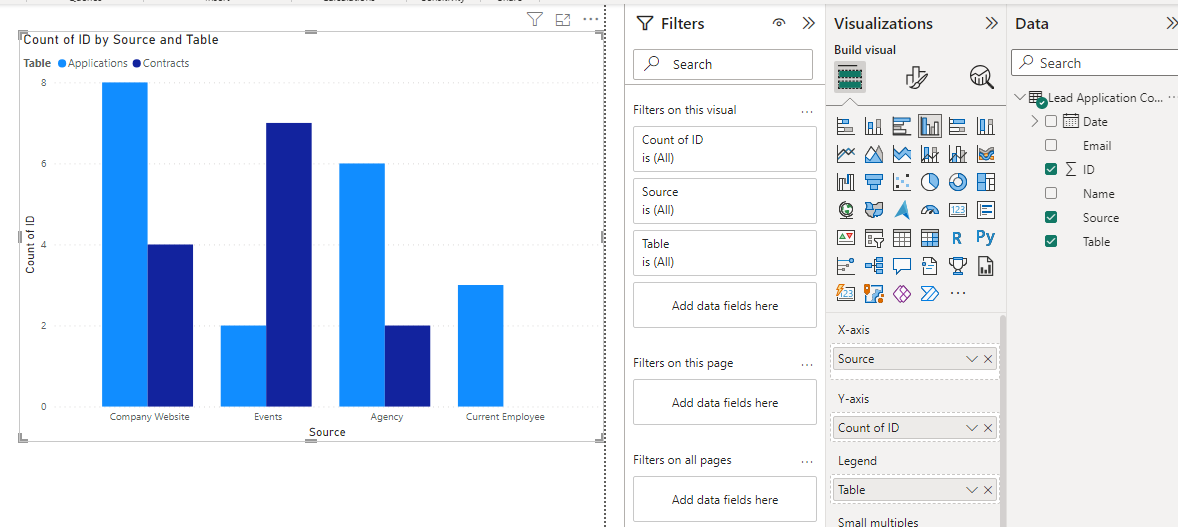This screenshot has height=527, width=1178.
Task: Click the Filters pane search box
Action: tap(723, 65)
